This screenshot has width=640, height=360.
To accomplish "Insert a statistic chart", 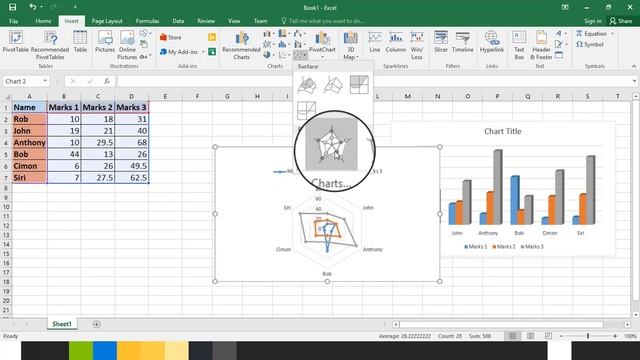I will coord(282,44).
